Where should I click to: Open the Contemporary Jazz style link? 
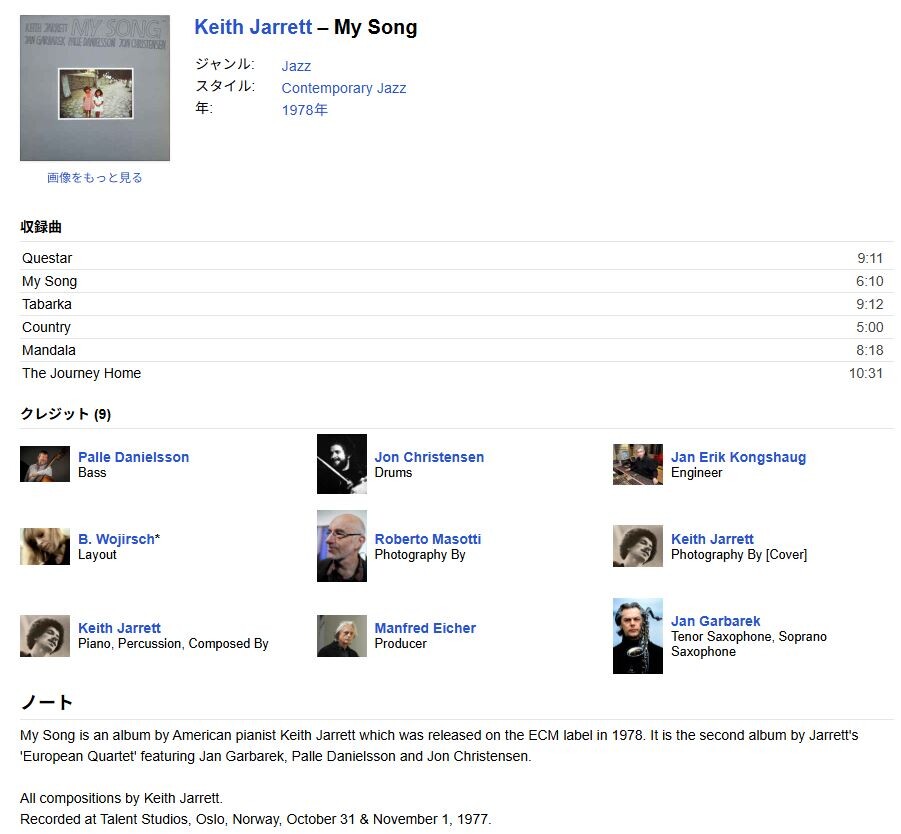(x=344, y=88)
